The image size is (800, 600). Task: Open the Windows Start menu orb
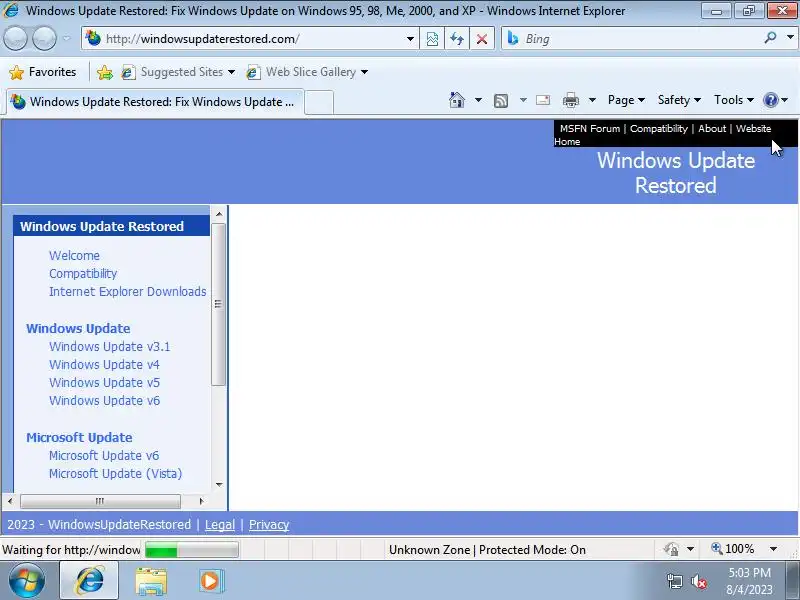(x=26, y=581)
